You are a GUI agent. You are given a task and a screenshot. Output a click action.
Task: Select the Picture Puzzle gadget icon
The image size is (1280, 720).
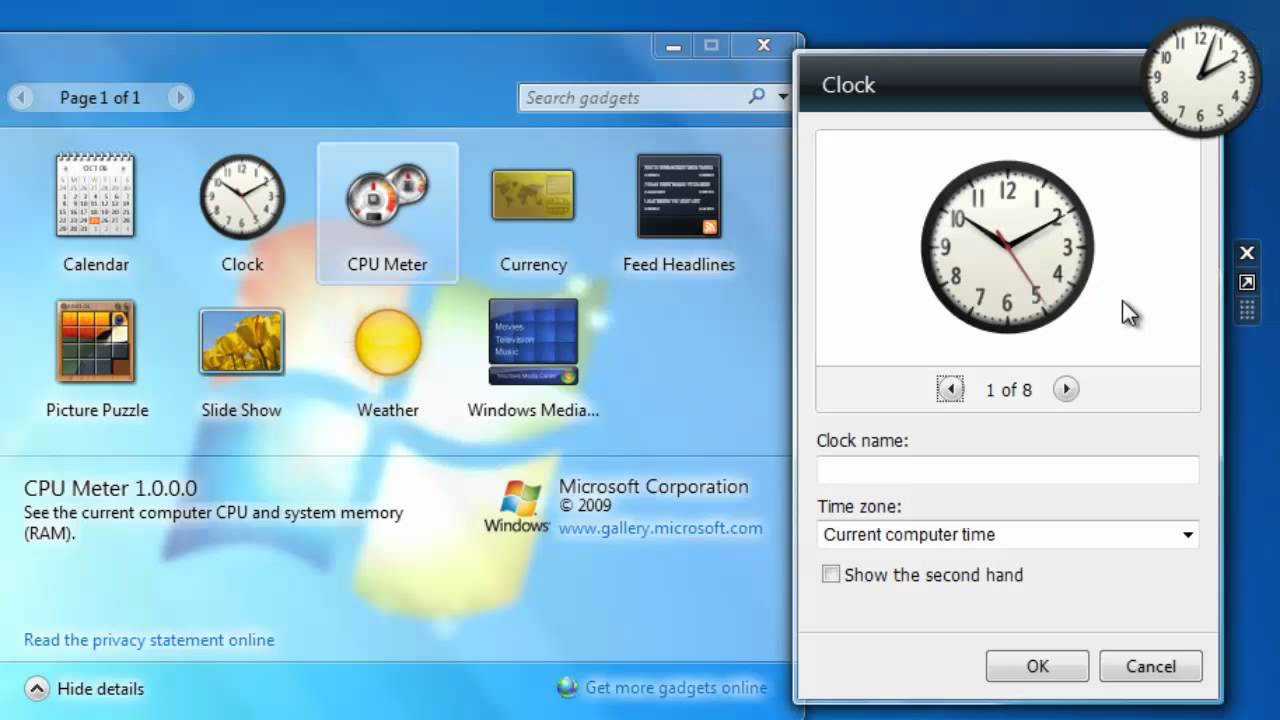(96, 341)
